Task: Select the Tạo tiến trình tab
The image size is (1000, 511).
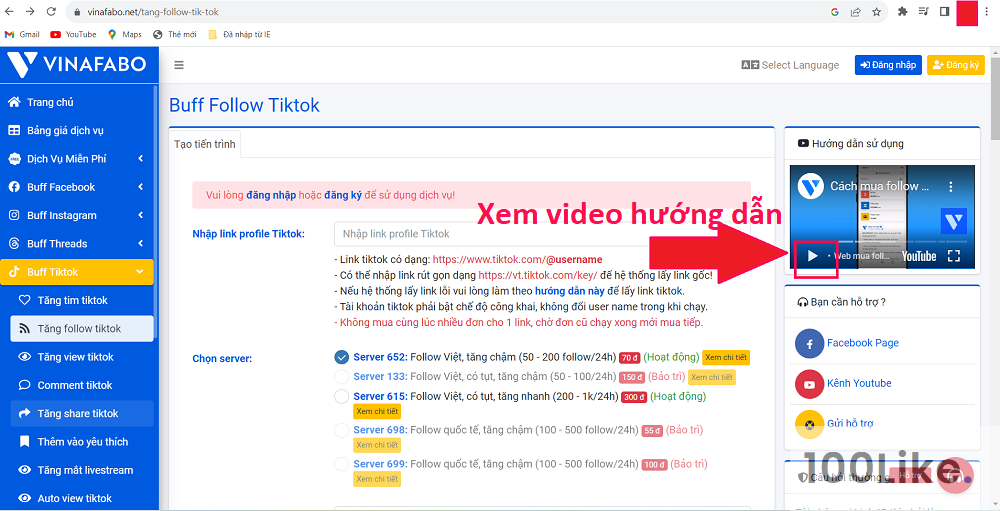Action: click(x=205, y=144)
